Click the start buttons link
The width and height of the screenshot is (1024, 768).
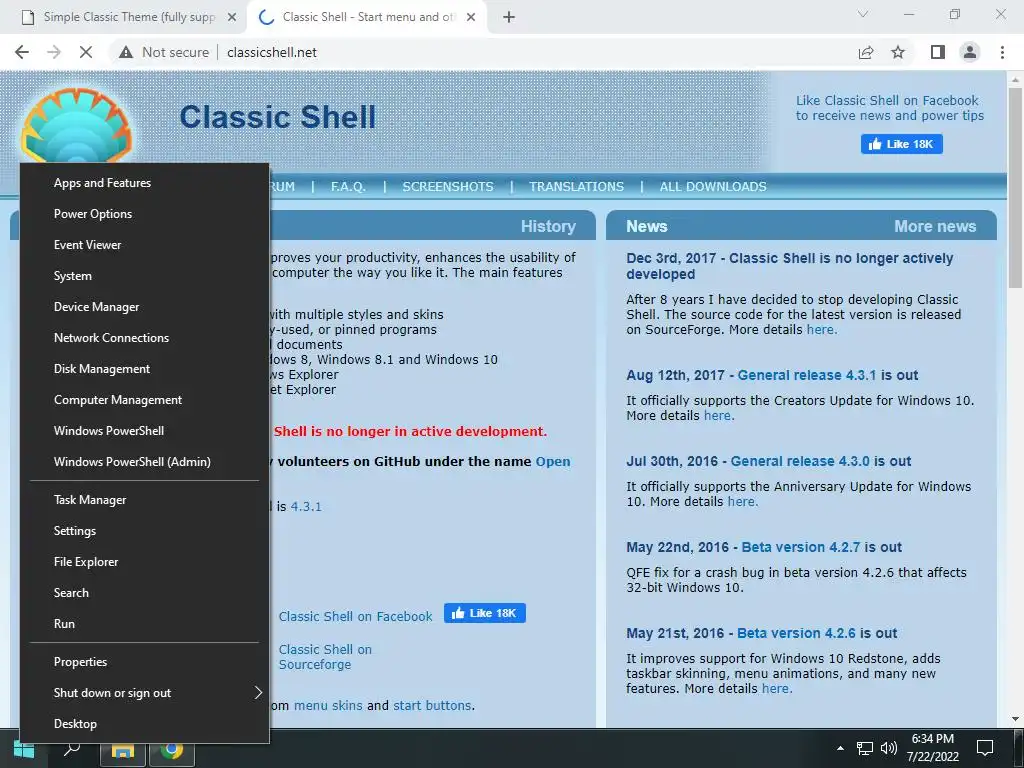[x=432, y=706]
